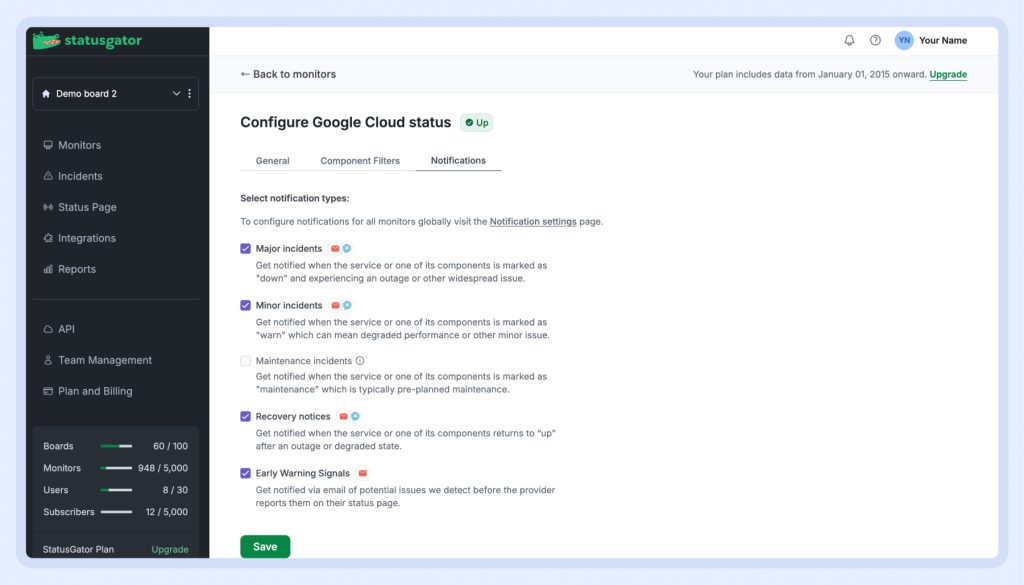Click the Maintenance incidents info icon
The height and width of the screenshot is (585, 1024).
click(x=360, y=361)
